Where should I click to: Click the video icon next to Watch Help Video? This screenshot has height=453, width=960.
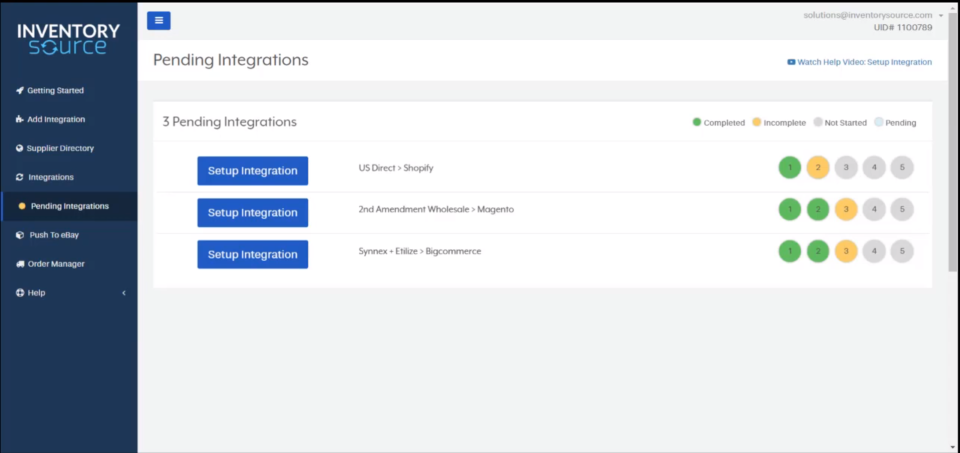(x=791, y=62)
